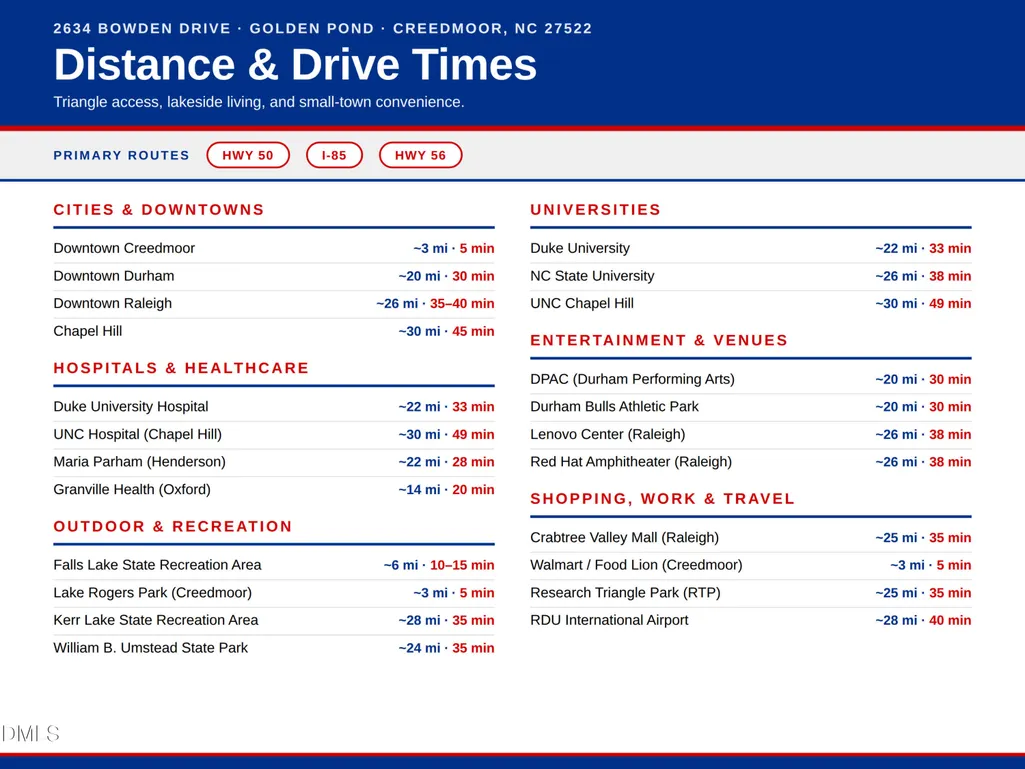Click Granville Health (Oxford) row
This screenshot has height=769, width=1025.
point(274,489)
